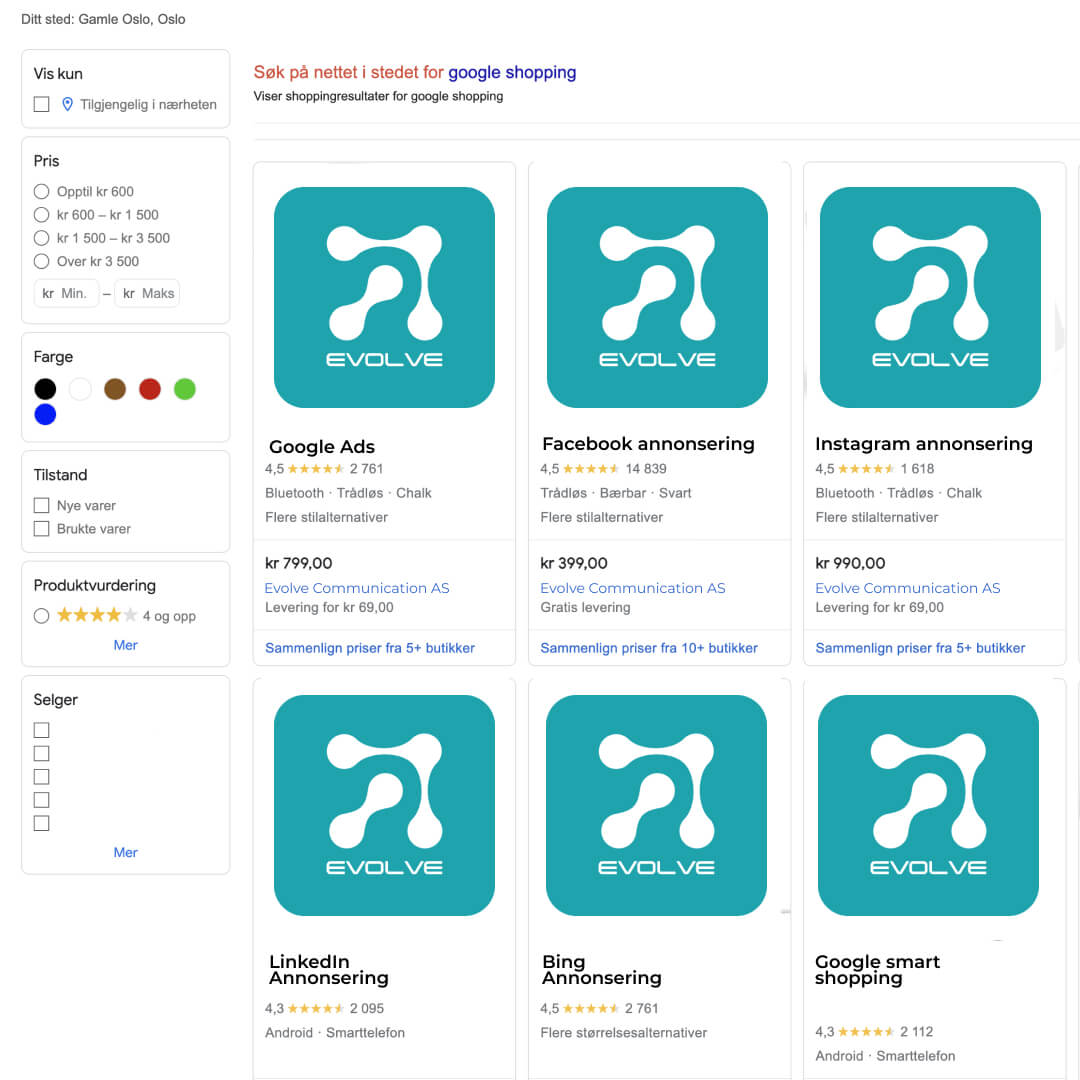The width and height of the screenshot is (1080, 1080).
Task: Click the kr Maks price input field
Action: 147,293
